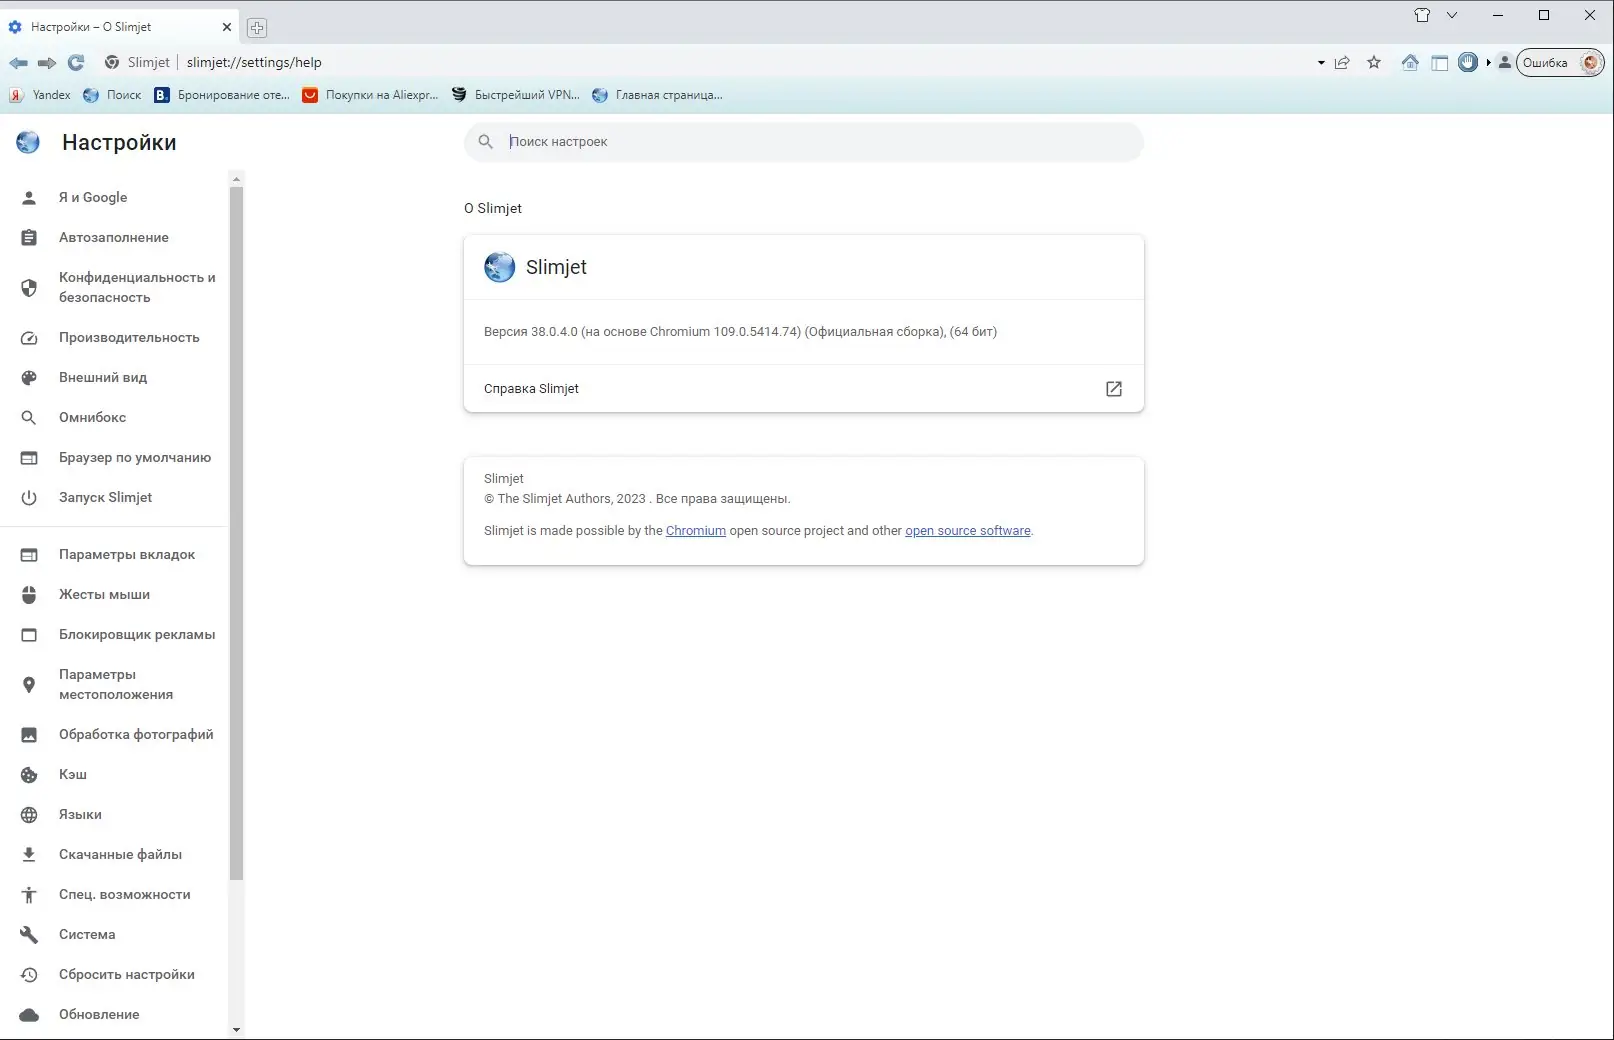Click the gray person profile icon
The image size is (1614, 1040).
click(x=1504, y=62)
